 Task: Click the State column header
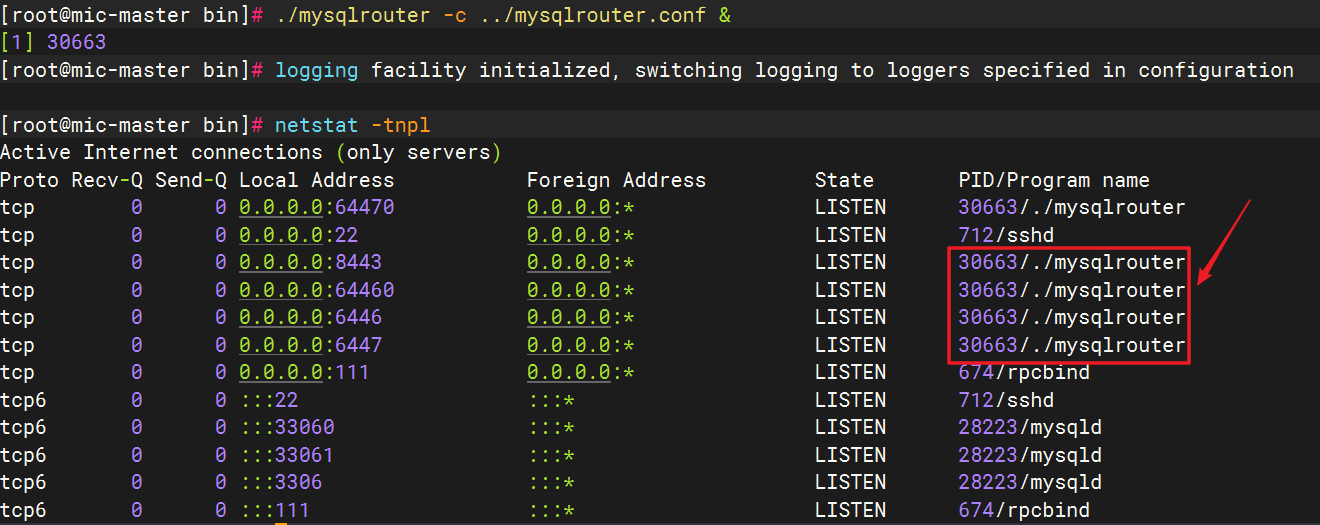(845, 180)
